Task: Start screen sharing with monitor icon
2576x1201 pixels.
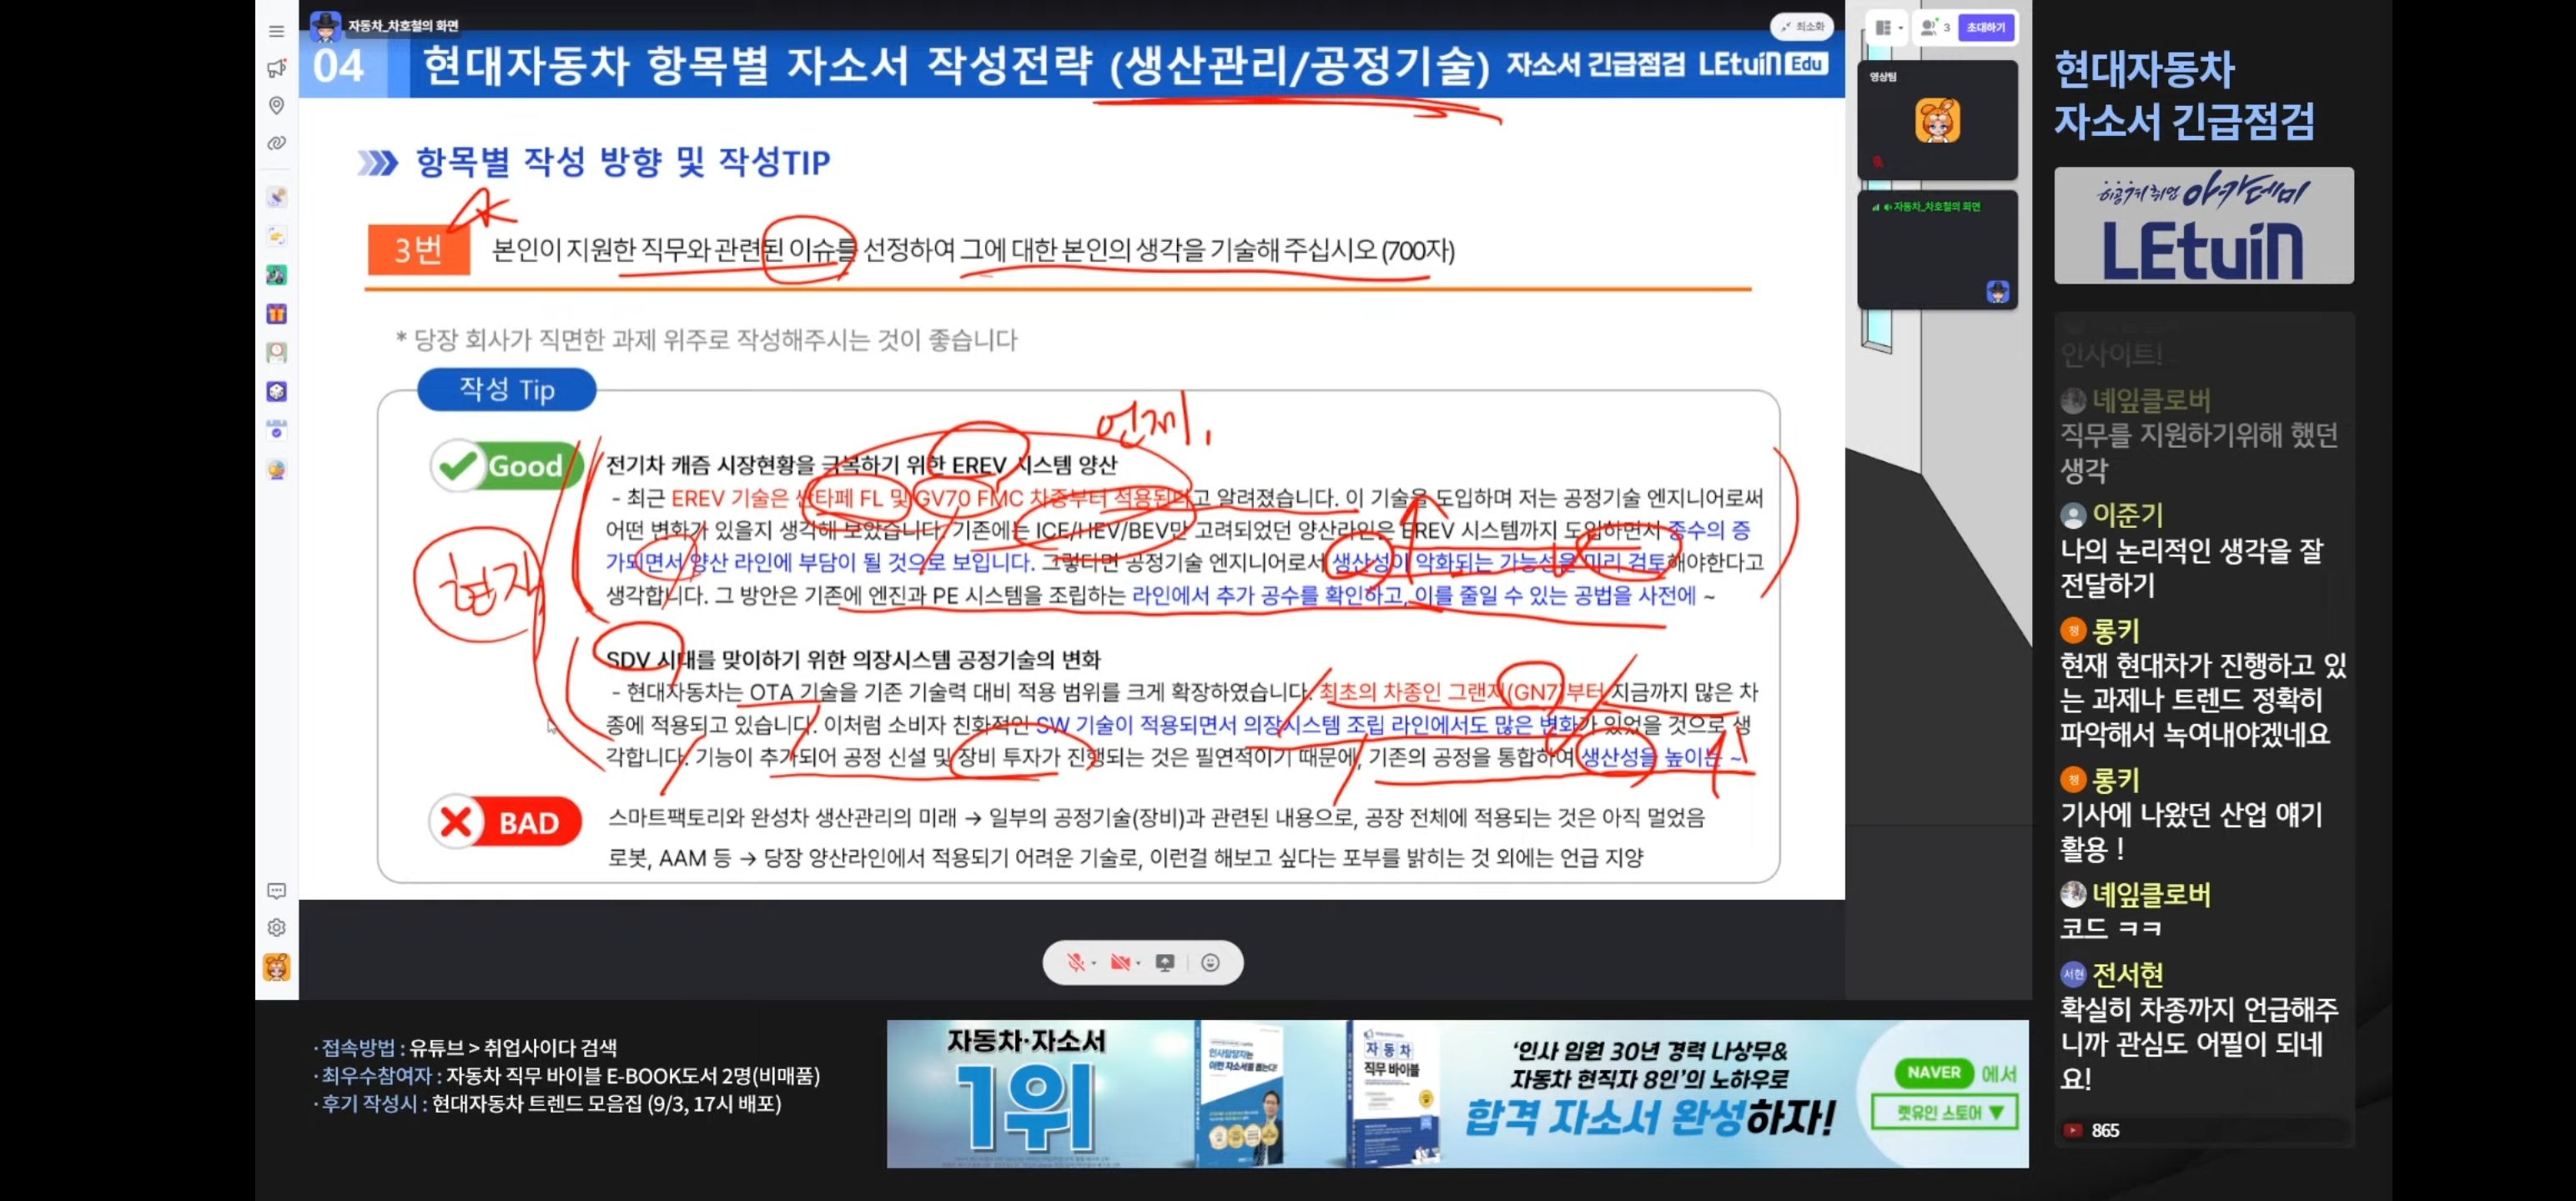Action: coord(1165,962)
